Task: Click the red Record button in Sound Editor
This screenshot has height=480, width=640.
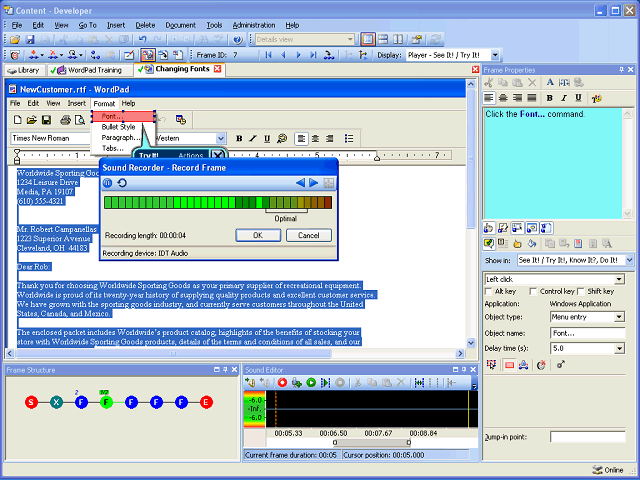Action: coord(282,382)
